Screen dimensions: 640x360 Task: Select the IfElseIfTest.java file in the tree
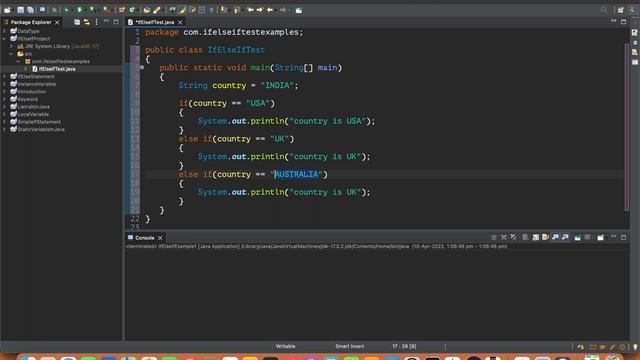57,69
